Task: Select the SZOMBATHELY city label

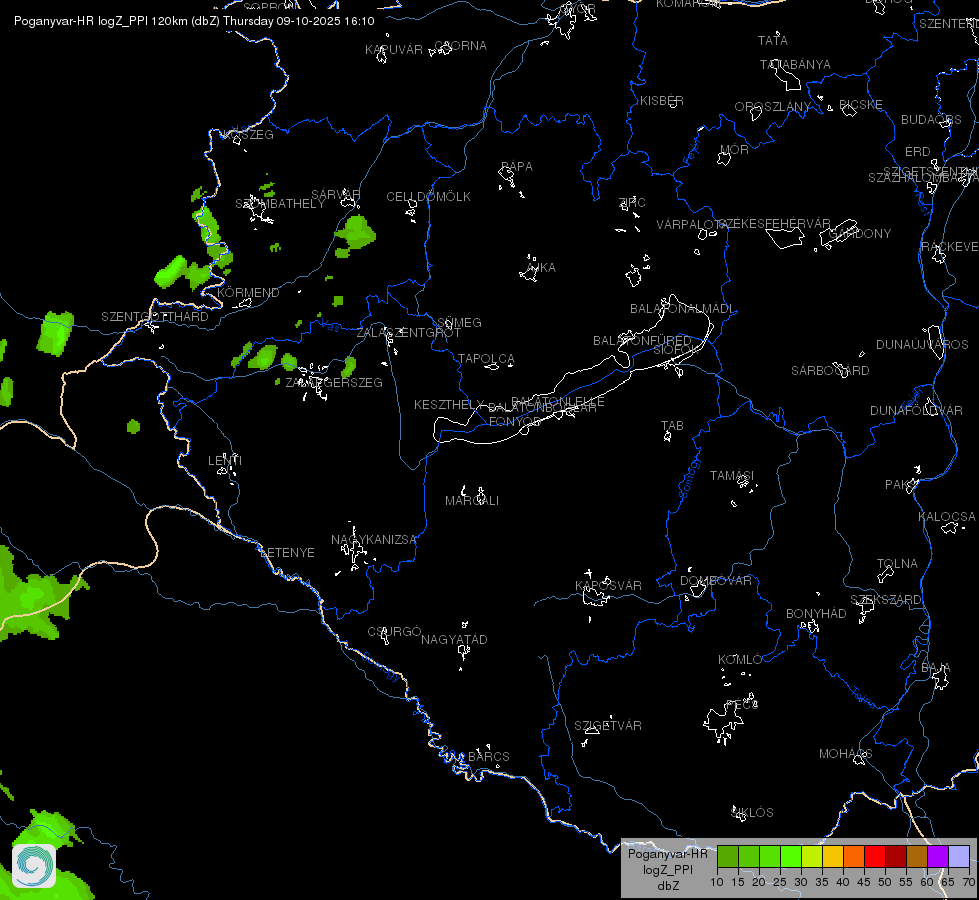Action: tap(280, 204)
